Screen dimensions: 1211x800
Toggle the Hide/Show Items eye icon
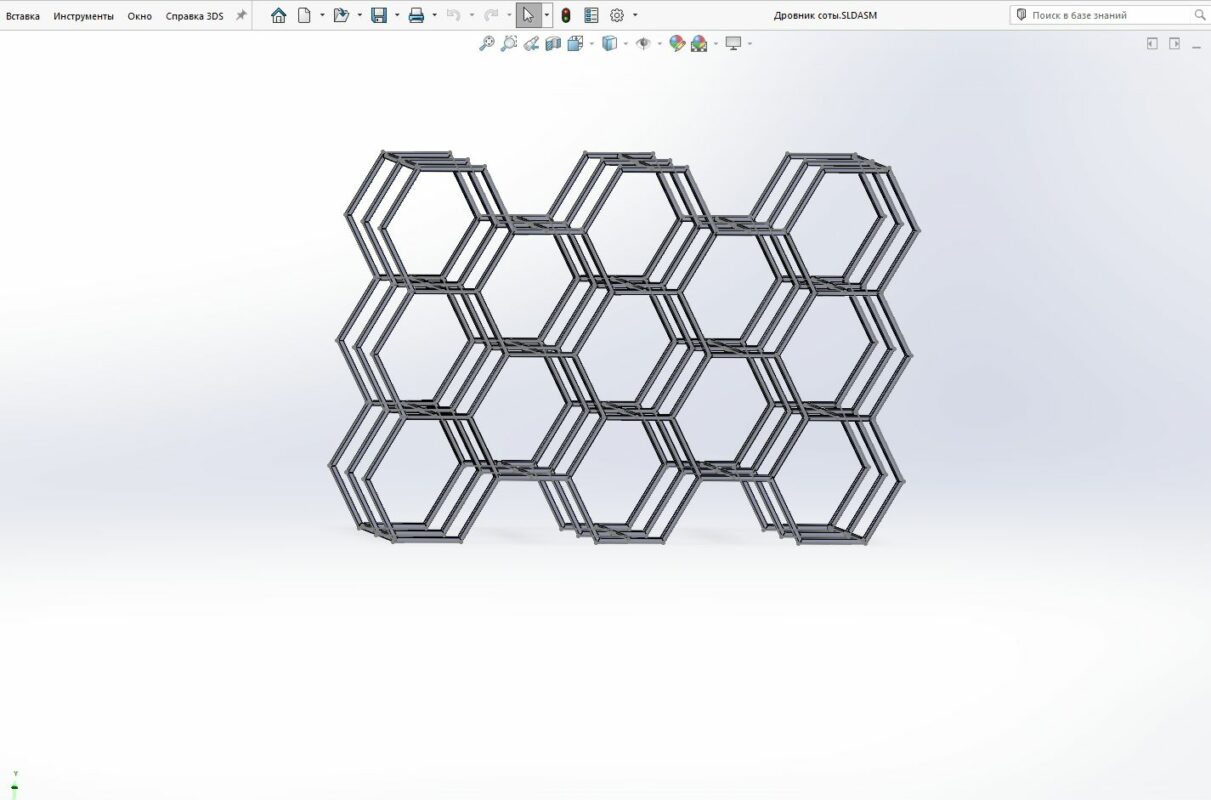click(643, 43)
